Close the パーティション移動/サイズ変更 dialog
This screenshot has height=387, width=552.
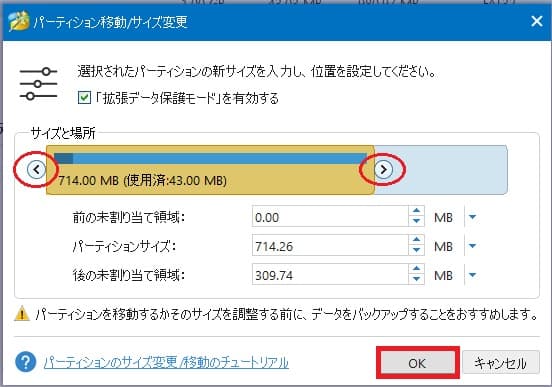(537, 21)
